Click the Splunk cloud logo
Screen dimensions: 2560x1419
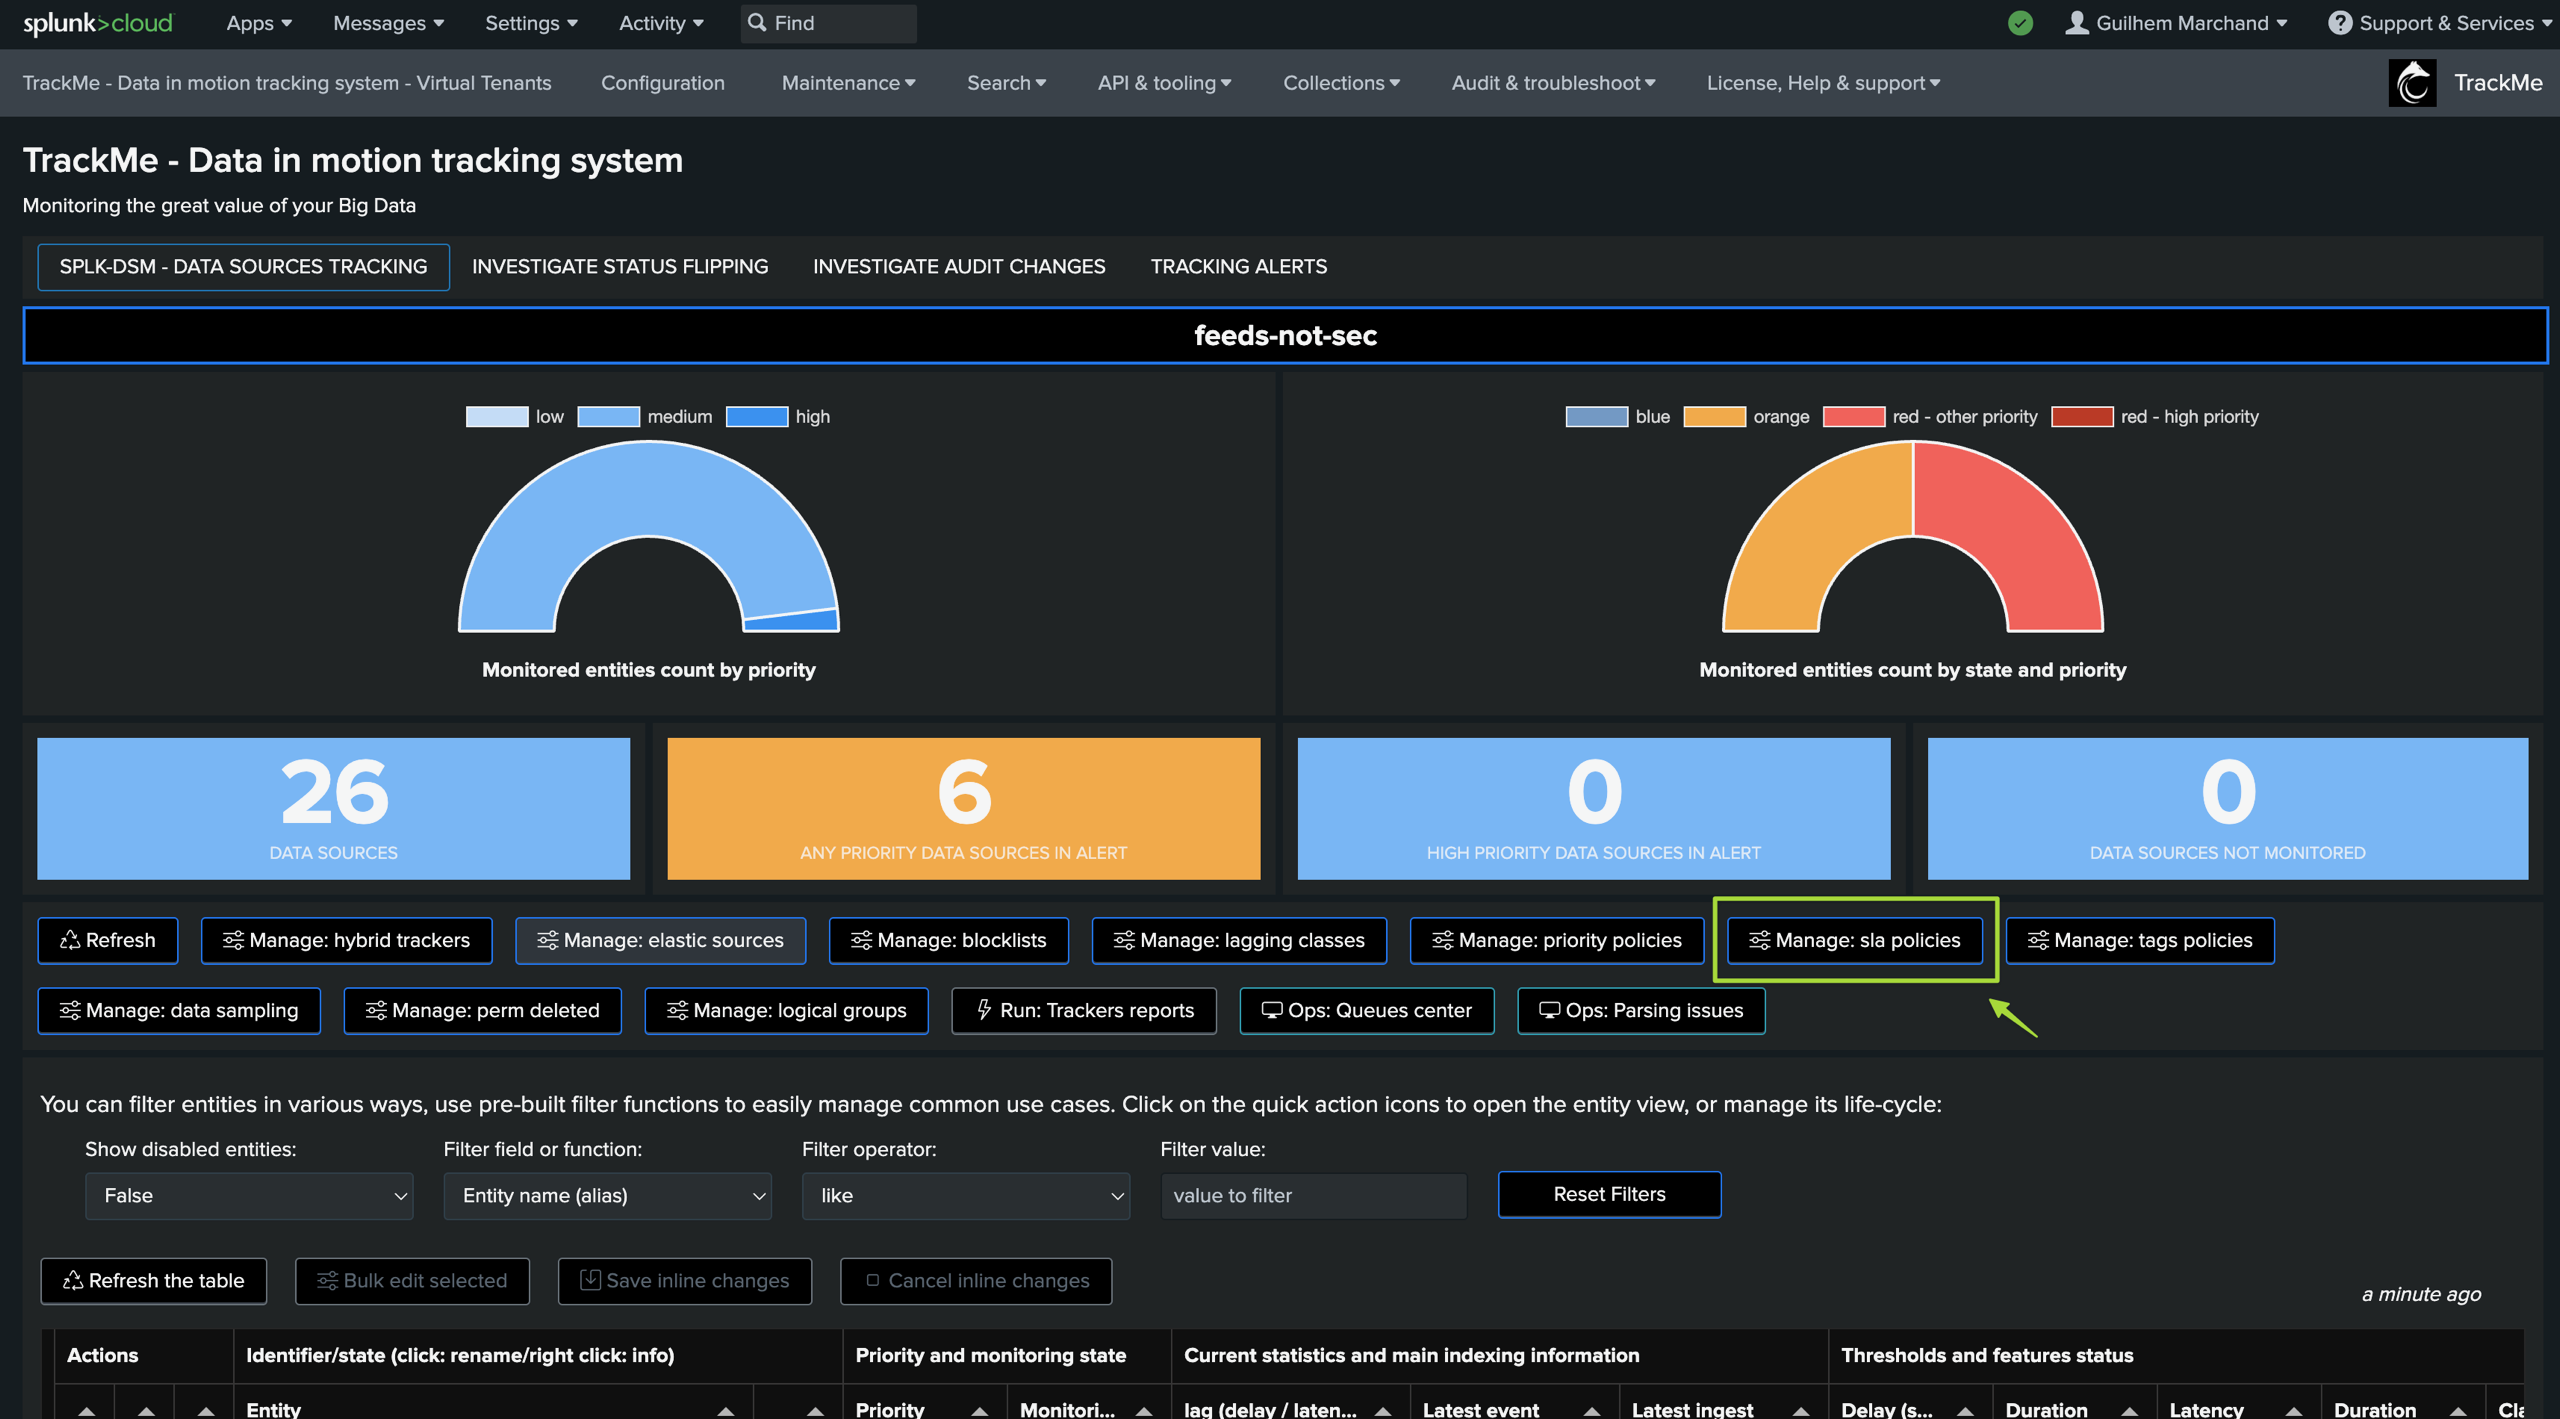tap(98, 23)
